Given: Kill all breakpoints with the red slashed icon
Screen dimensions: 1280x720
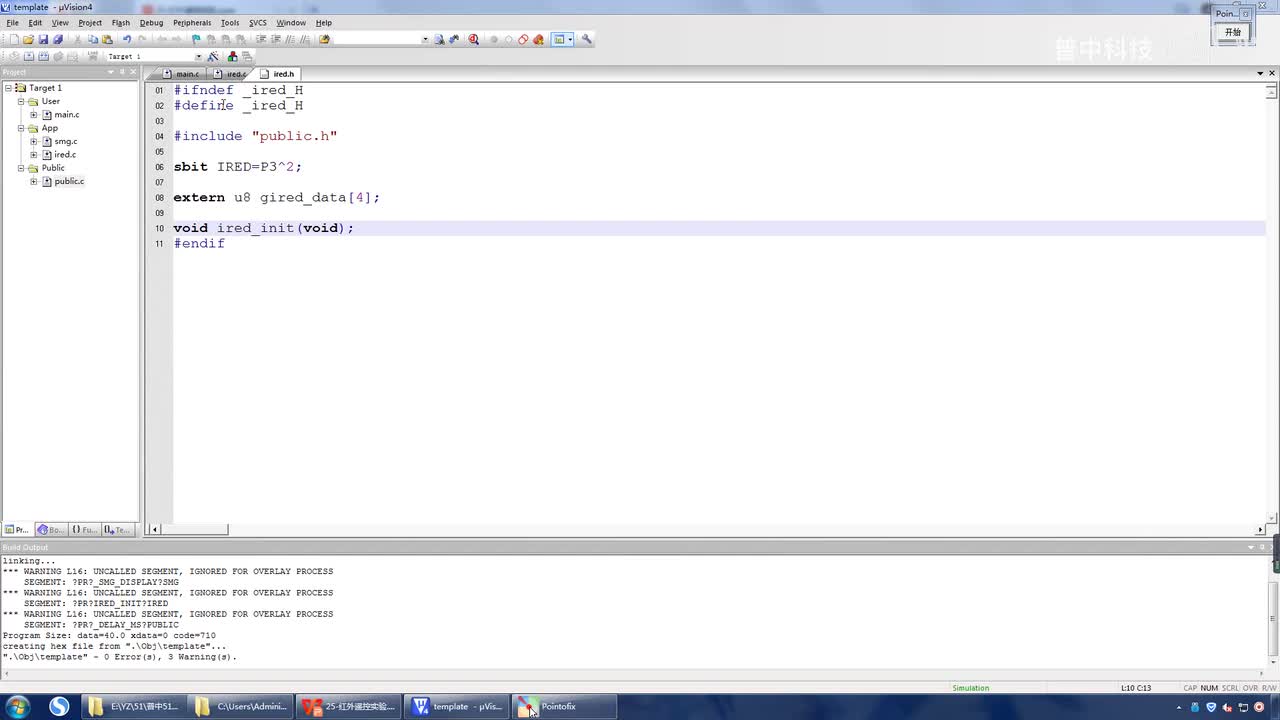Looking at the screenshot, I should pyautogui.click(x=538, y=40).
